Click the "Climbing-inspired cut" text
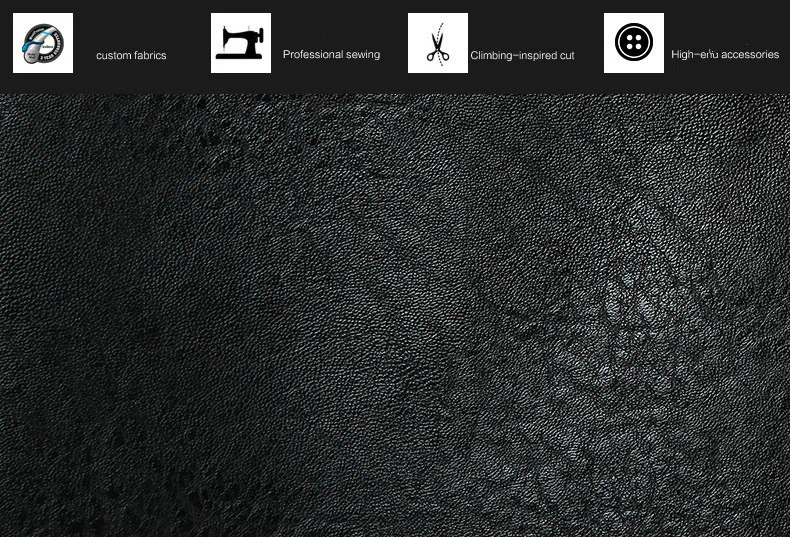Screen dimensions: 790x537 coord(522,55)
